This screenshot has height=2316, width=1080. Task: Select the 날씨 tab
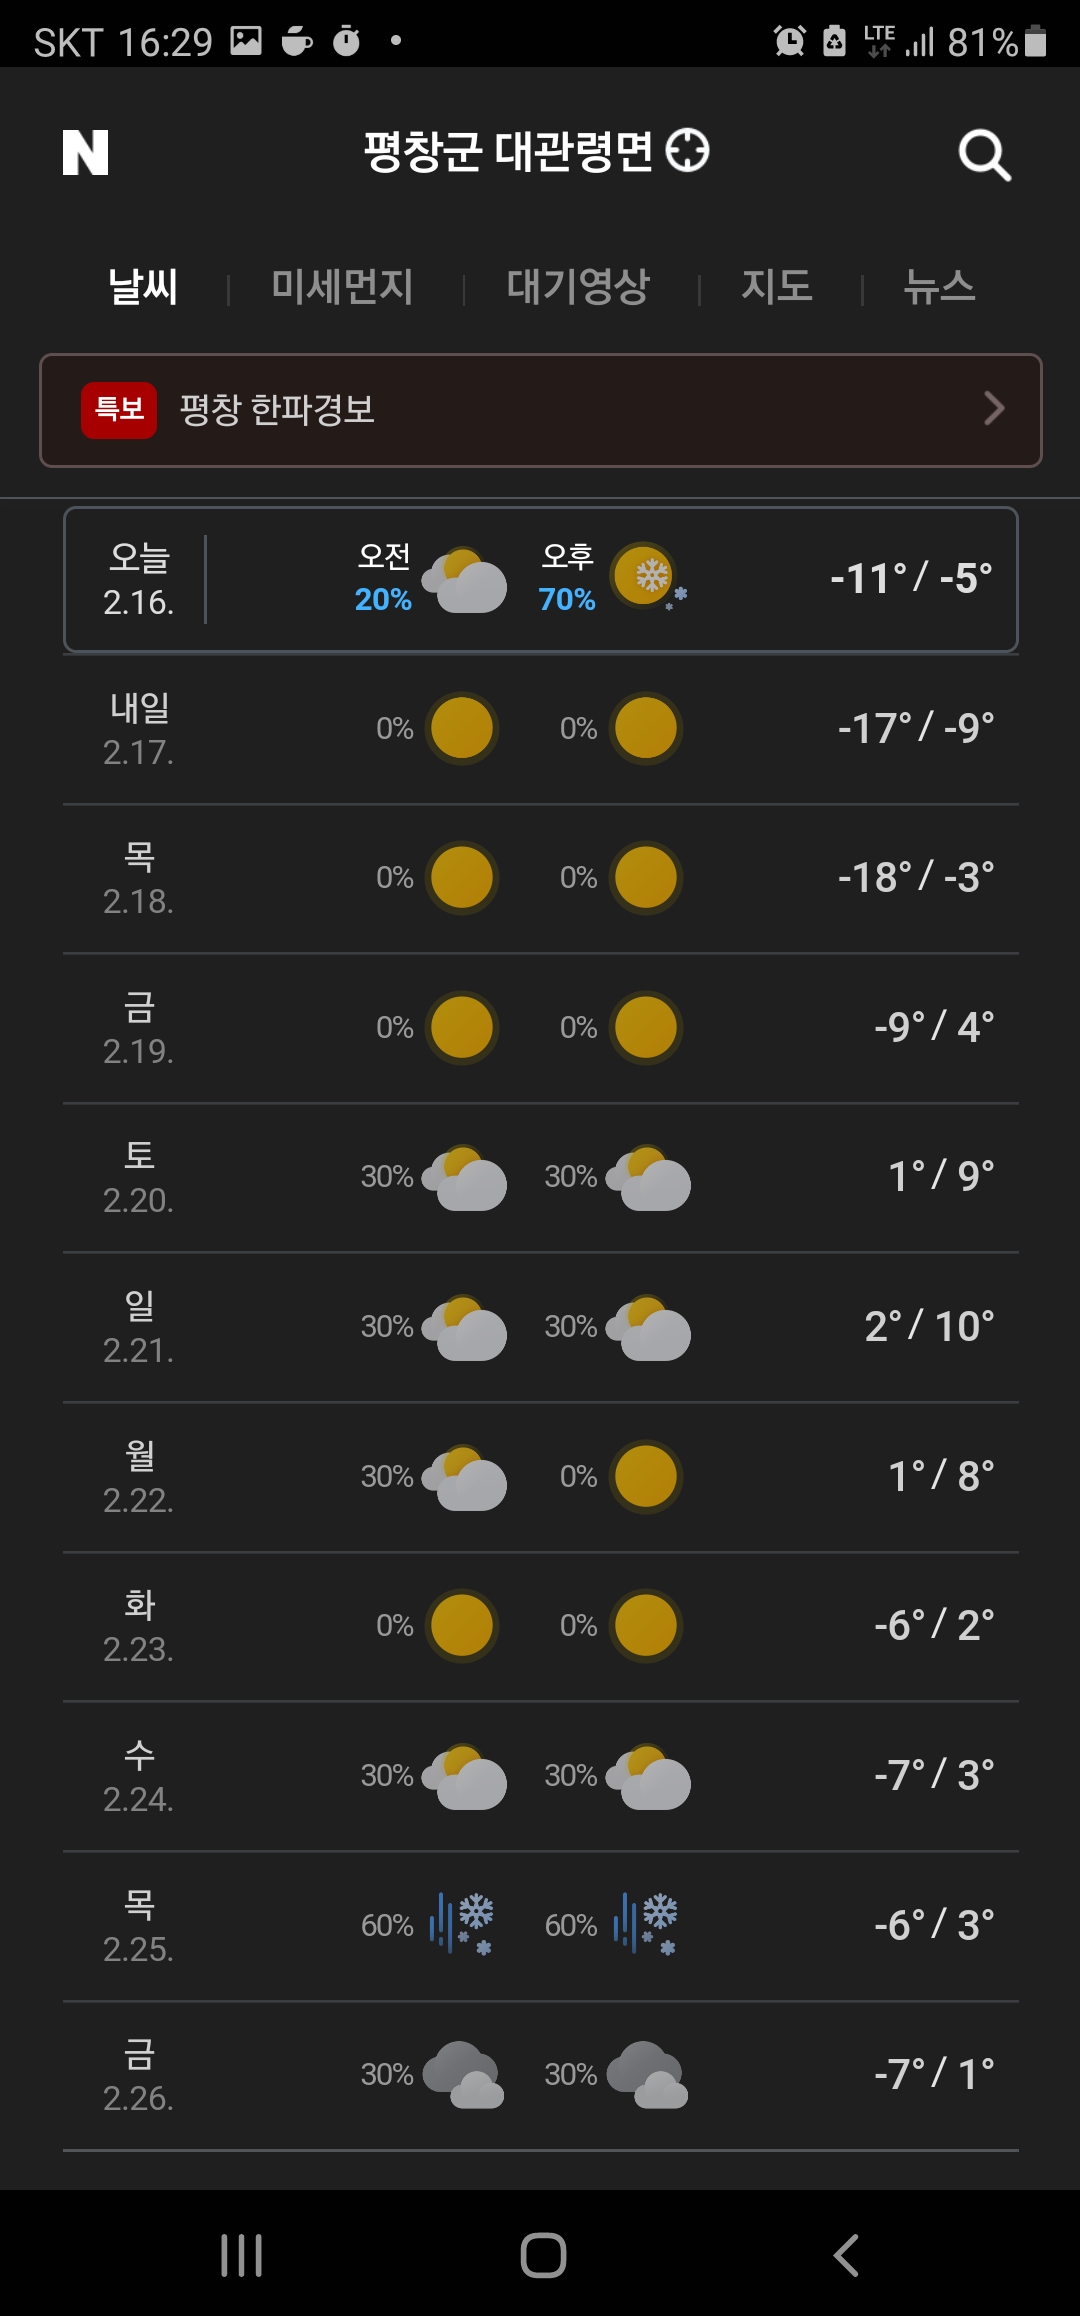(x=143, y=287)
